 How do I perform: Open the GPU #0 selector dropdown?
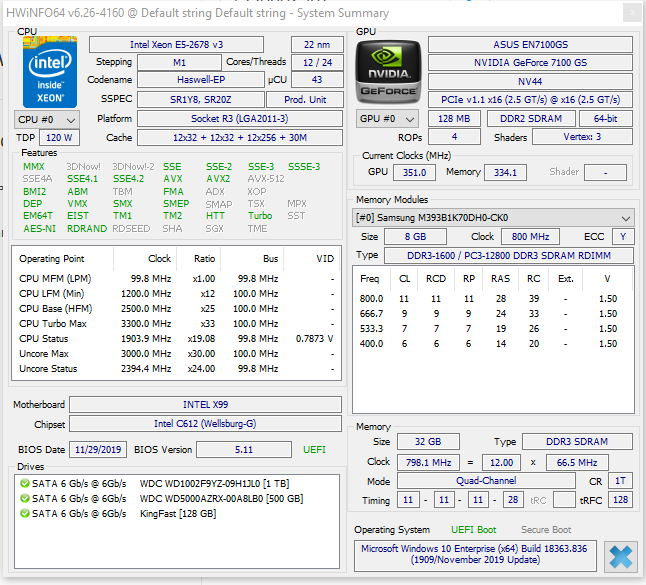[387, 119]
